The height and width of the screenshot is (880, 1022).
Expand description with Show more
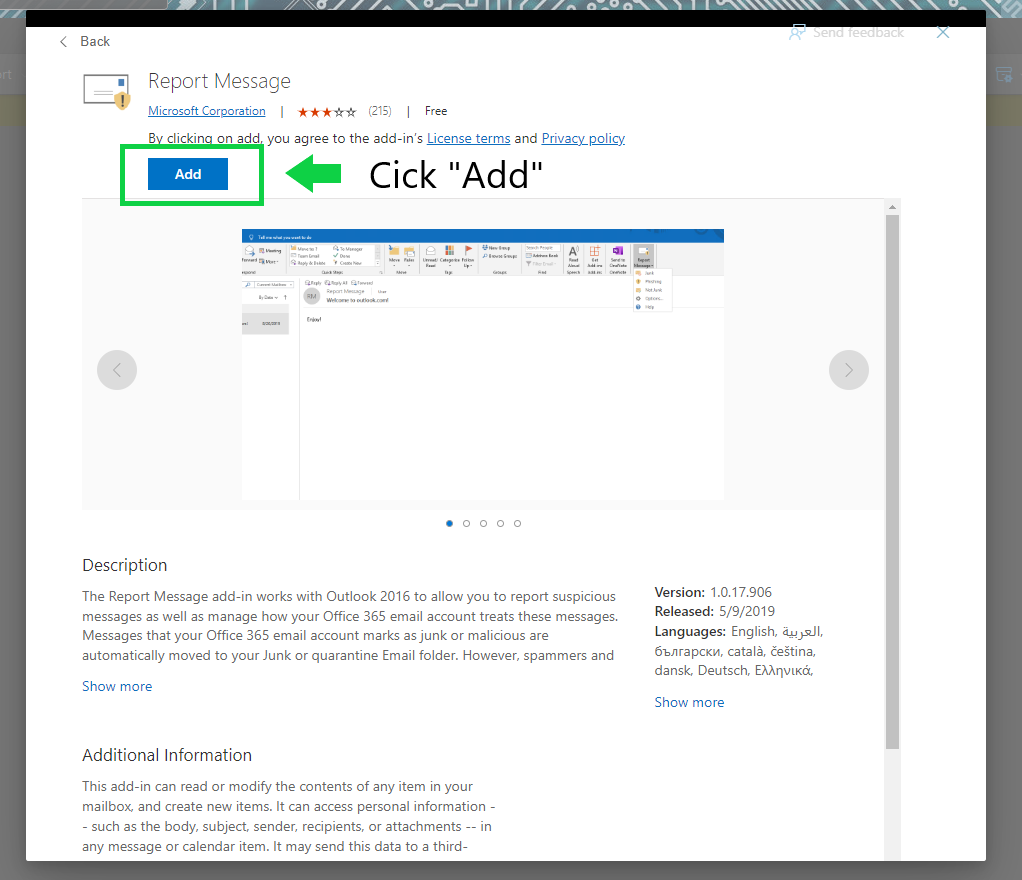pos(117,686)
